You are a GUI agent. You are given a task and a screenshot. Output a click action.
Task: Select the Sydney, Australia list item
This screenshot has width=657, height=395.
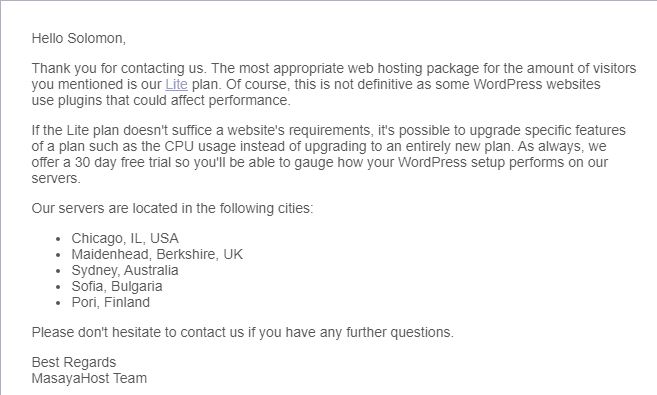click(x=125, y=270)
